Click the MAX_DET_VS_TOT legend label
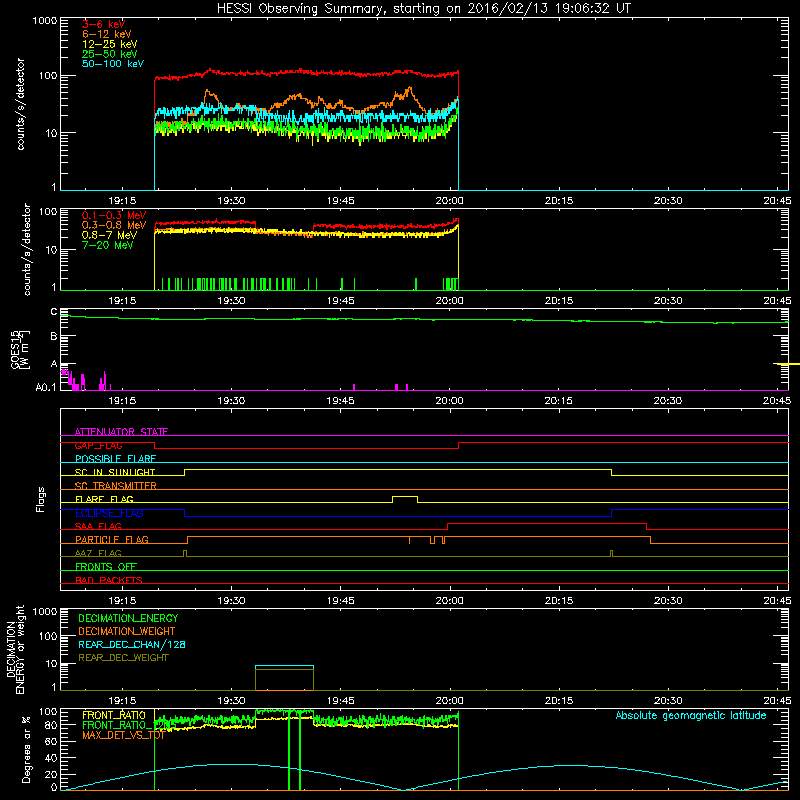Viewport: 800px width, 800px height. [123, 735]
